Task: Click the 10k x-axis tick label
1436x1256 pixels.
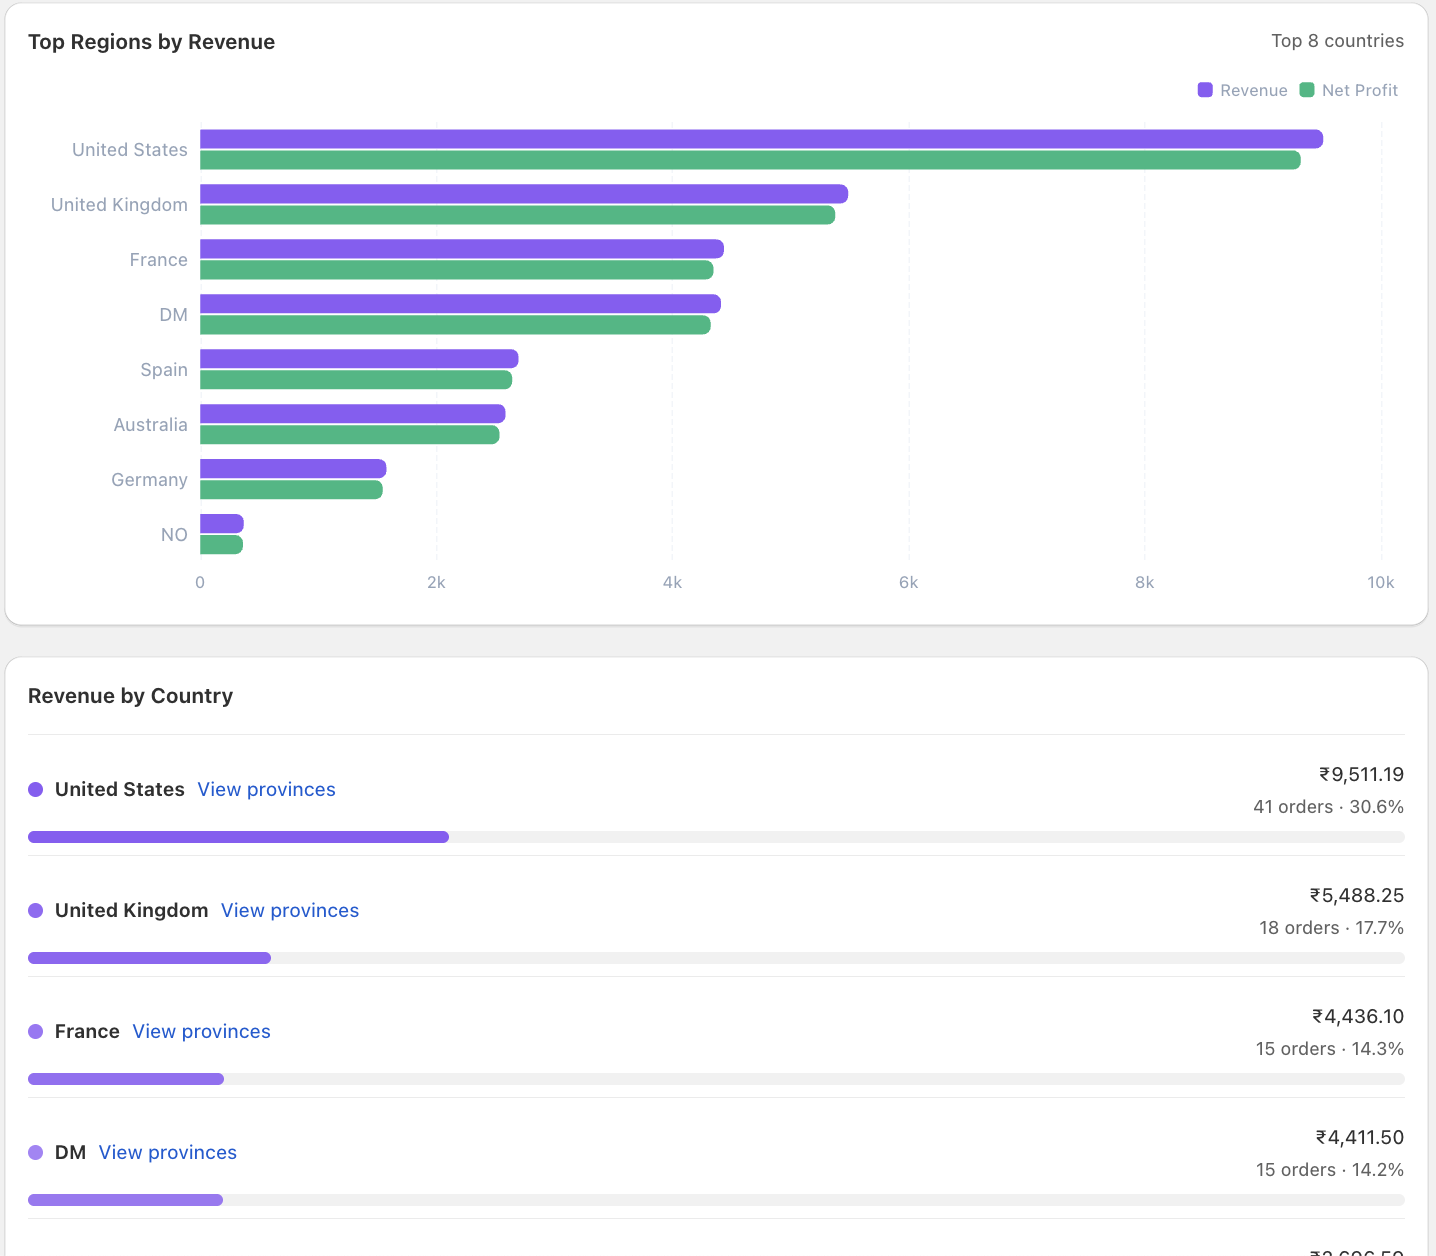Action: tap(1381, 583)
